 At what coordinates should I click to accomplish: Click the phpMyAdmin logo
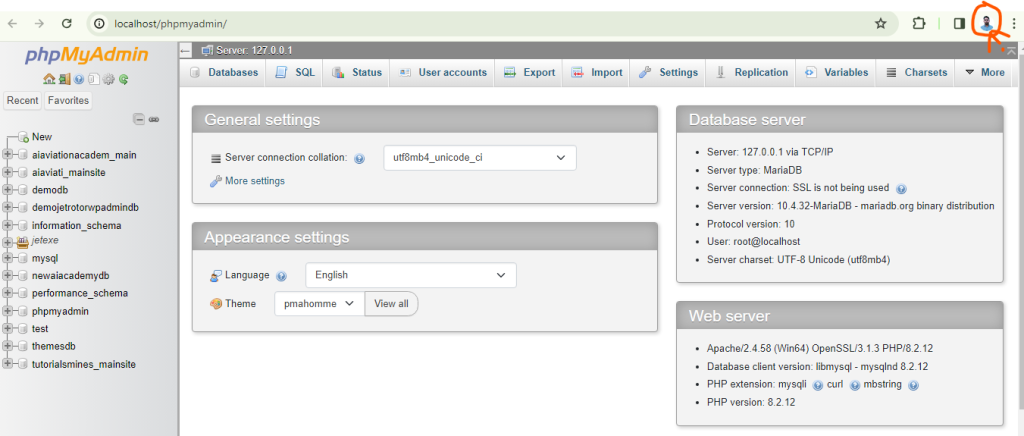(x=87, y=55)
